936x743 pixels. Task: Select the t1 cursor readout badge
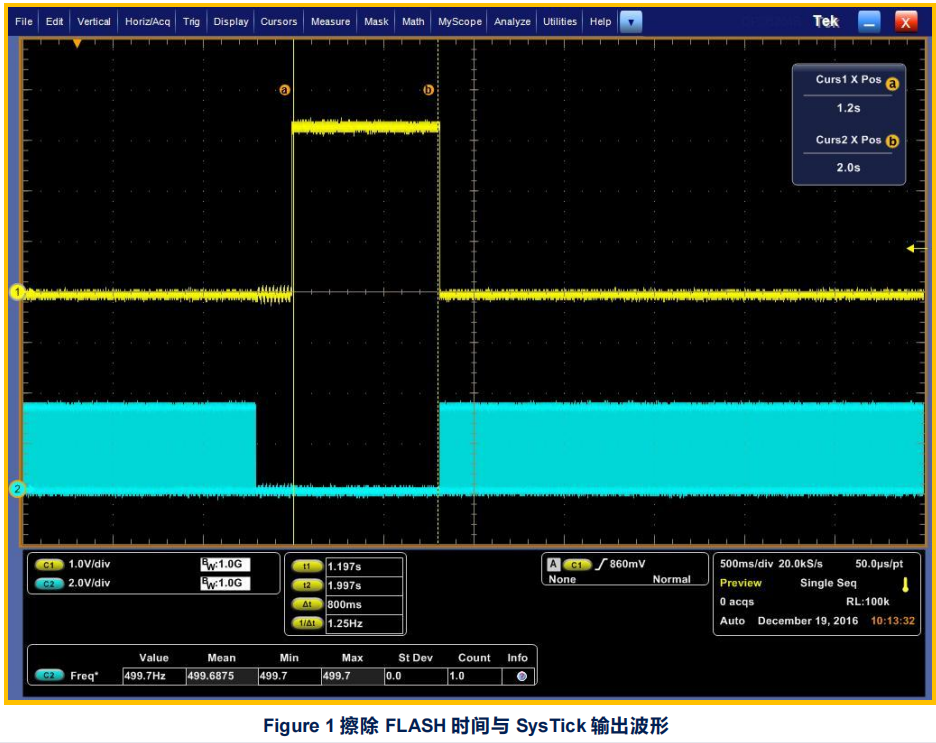[x=307, y=566]
